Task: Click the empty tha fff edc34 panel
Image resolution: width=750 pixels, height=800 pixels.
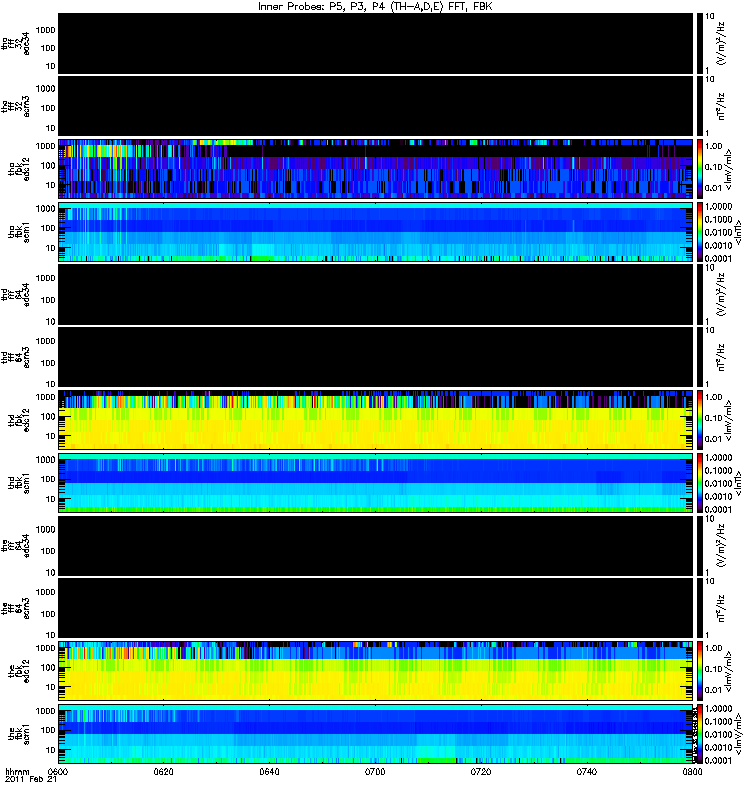Action: coord(375,41)
